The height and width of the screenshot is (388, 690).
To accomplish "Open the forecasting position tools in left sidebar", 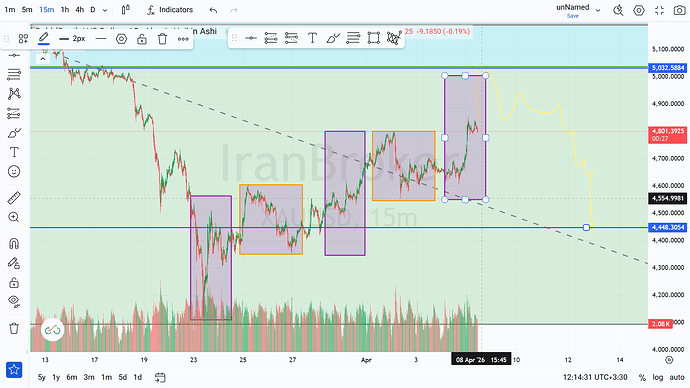I will coord(14,113).
